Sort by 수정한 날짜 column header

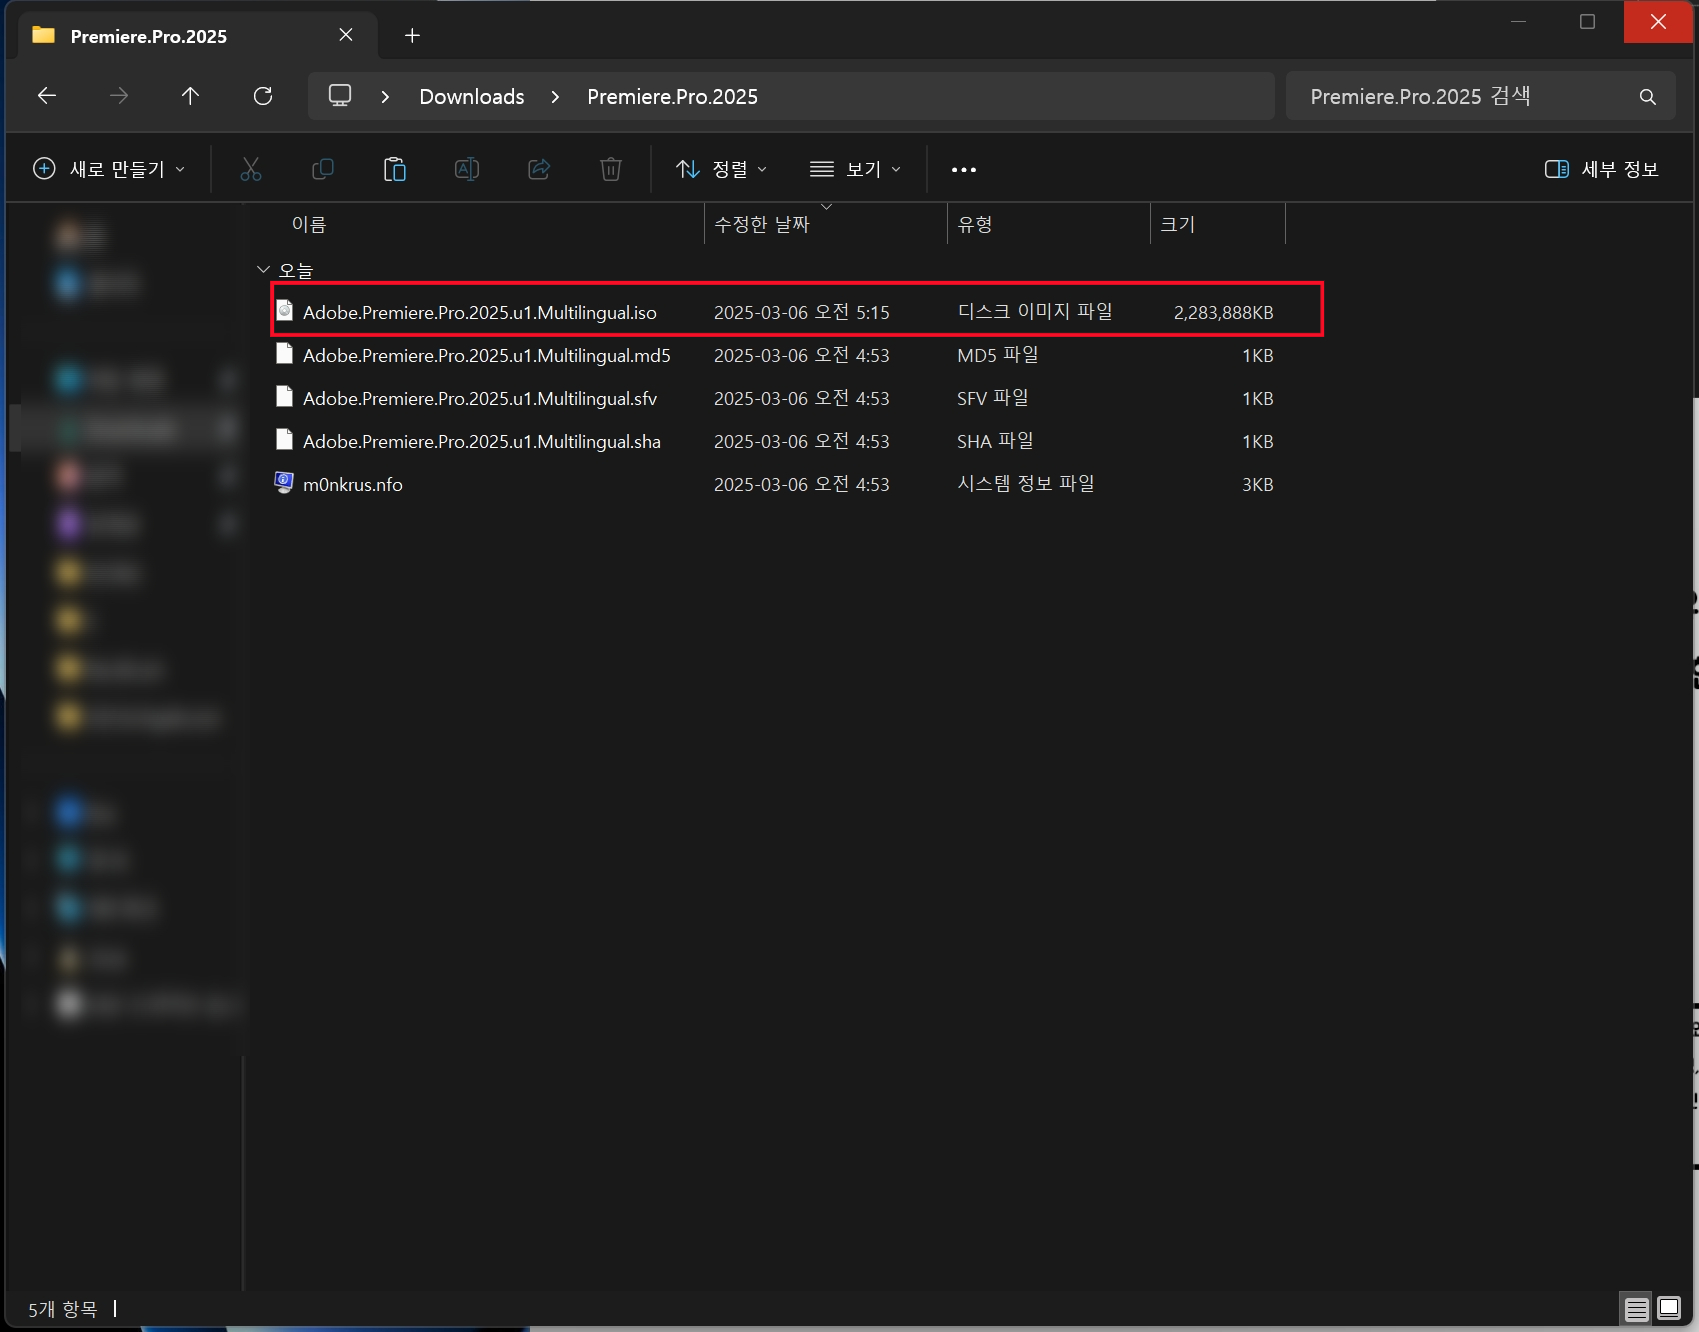point(762,224)
